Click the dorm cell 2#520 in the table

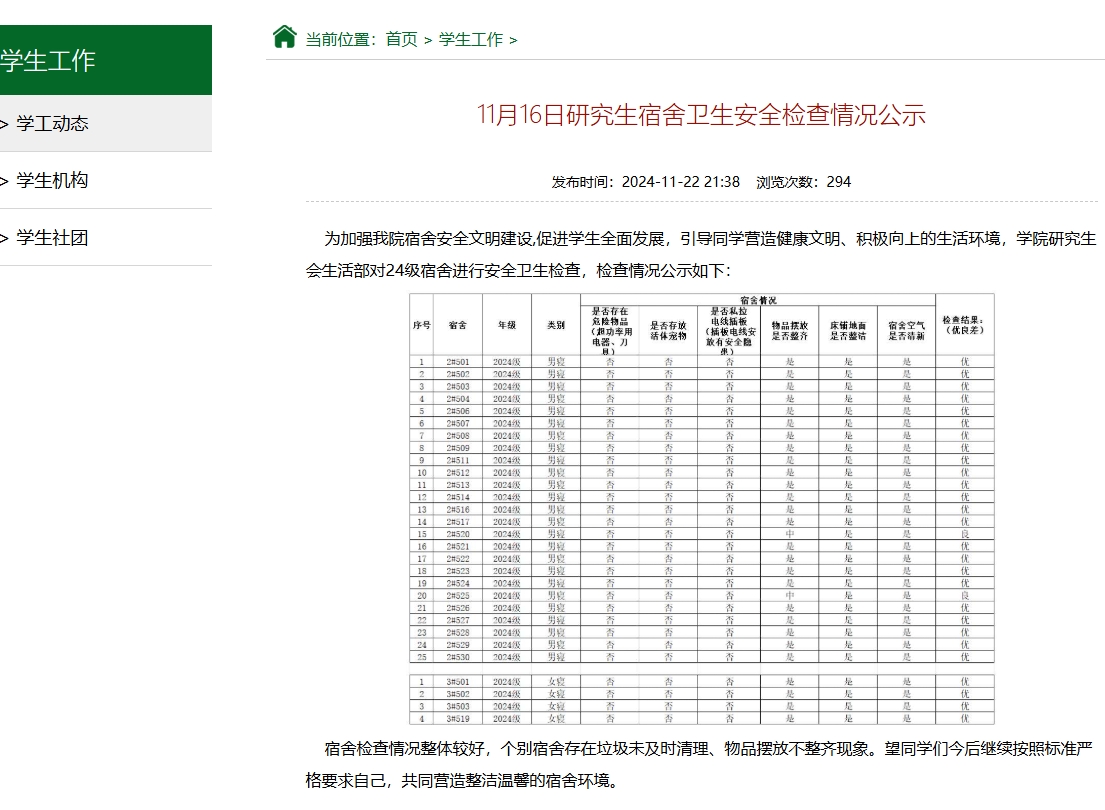tap(458, 534)
